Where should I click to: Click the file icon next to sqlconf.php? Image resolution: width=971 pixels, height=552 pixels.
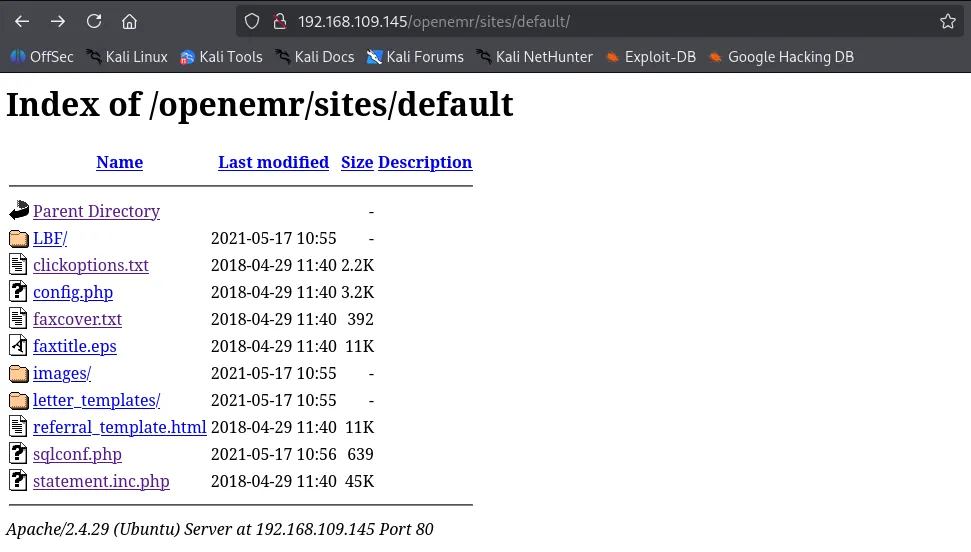(19, 454)
